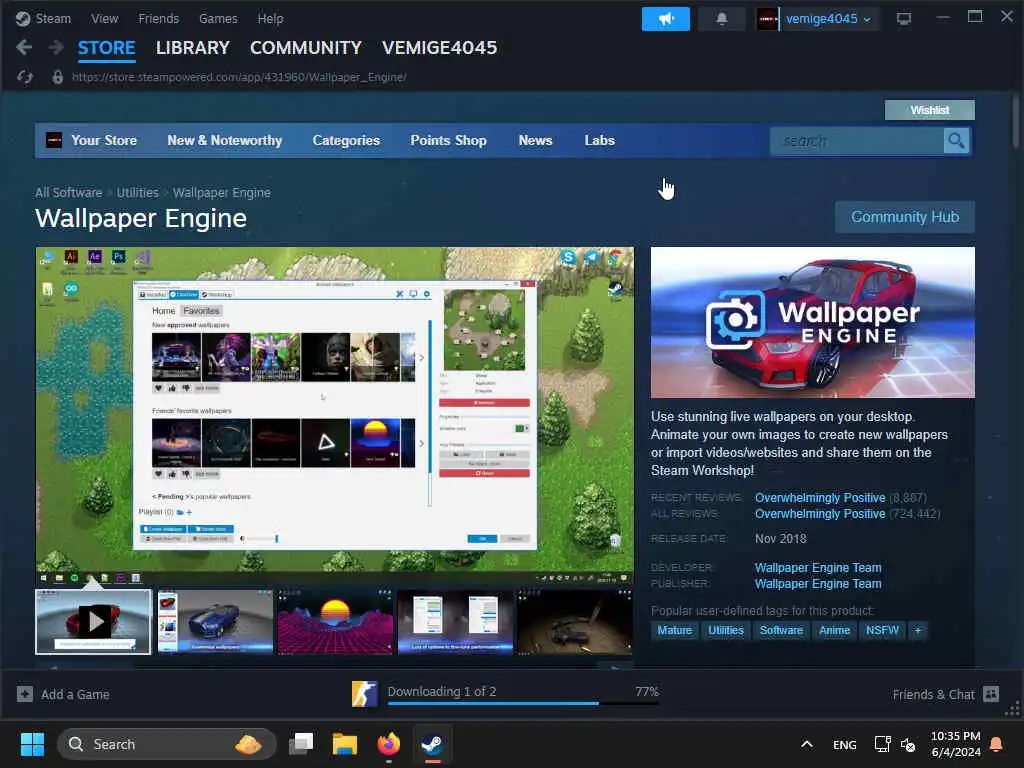Open the Windows notification bell

pos(997,744)
